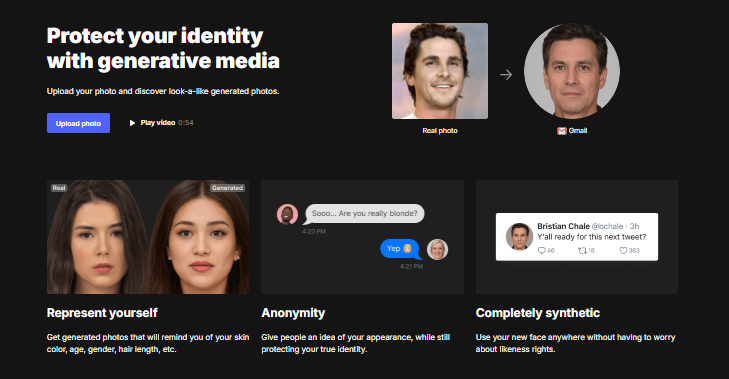729x379 pixels.
Task: Click the Generated tag on comparison image
Action: click(x=227, y=188)
